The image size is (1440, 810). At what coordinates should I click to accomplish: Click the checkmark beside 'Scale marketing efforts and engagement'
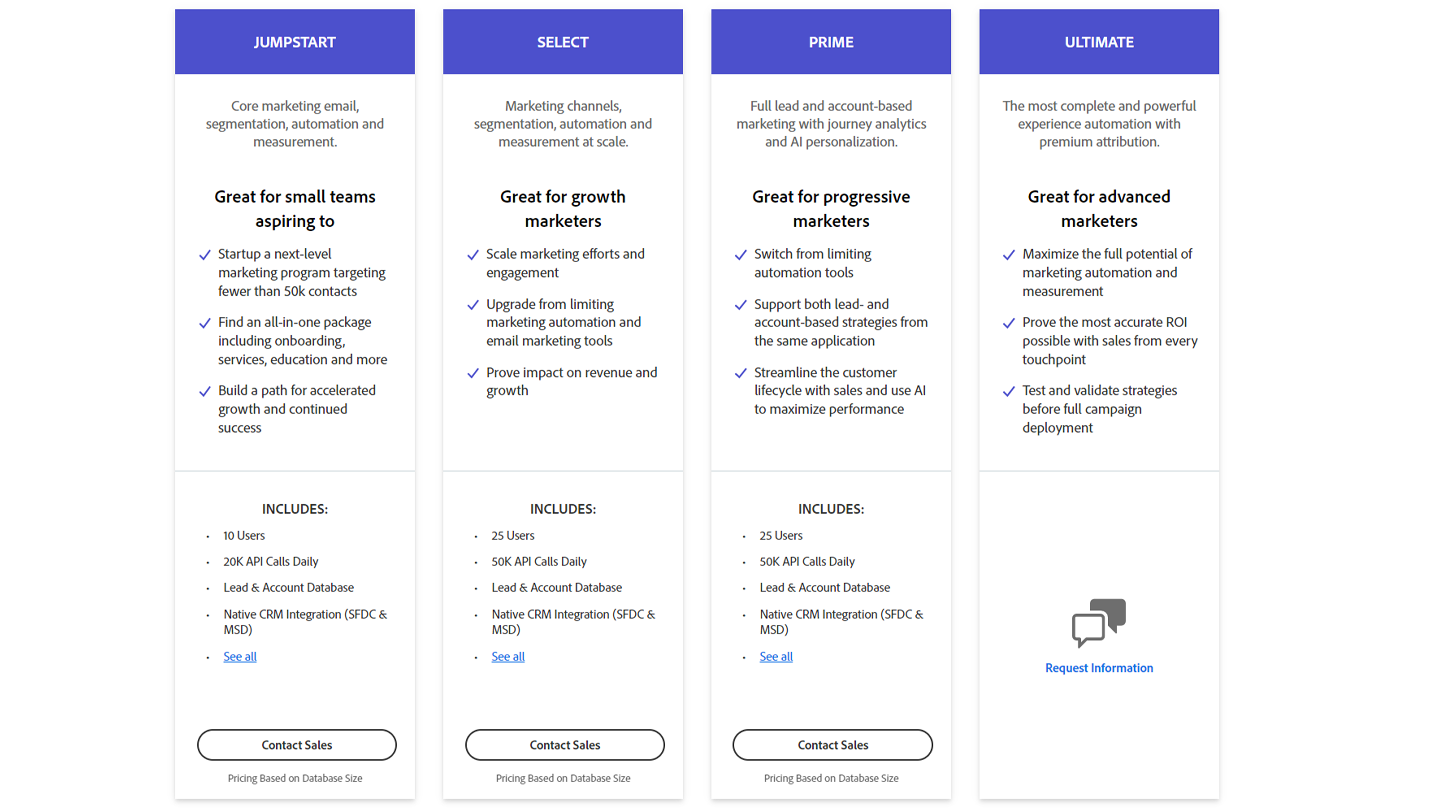coord(473,255)
